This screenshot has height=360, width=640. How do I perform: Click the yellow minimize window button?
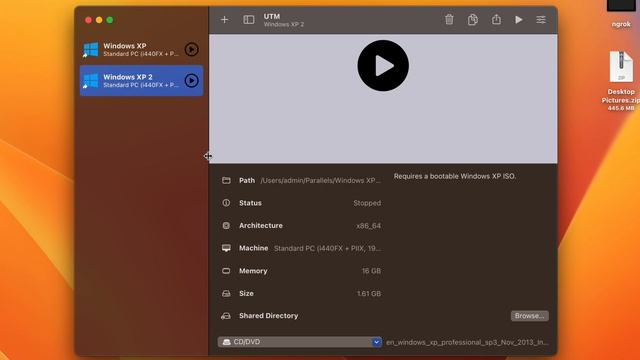click(x=99, y=20)
